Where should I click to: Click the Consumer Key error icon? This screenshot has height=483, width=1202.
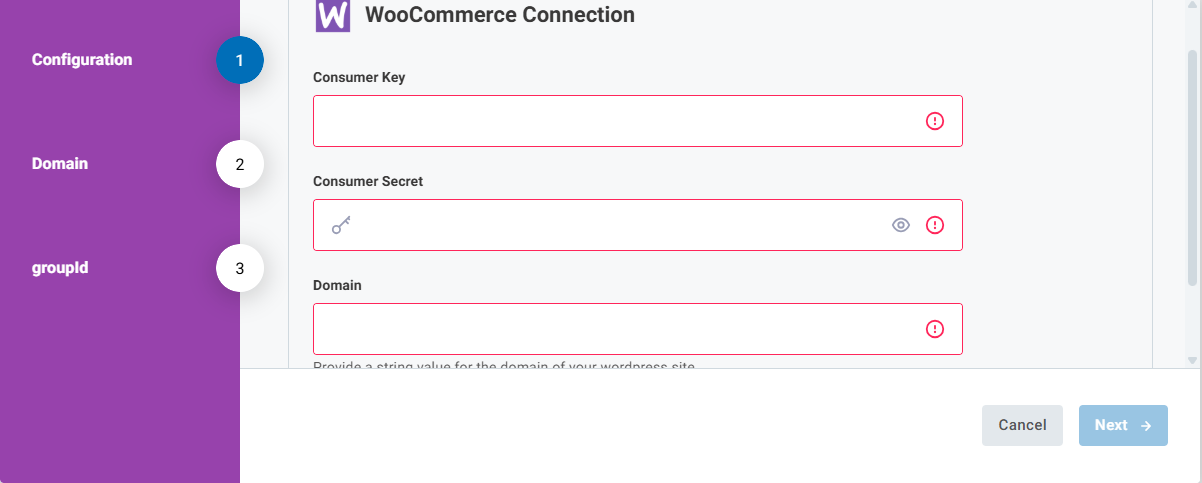(935, 121)
